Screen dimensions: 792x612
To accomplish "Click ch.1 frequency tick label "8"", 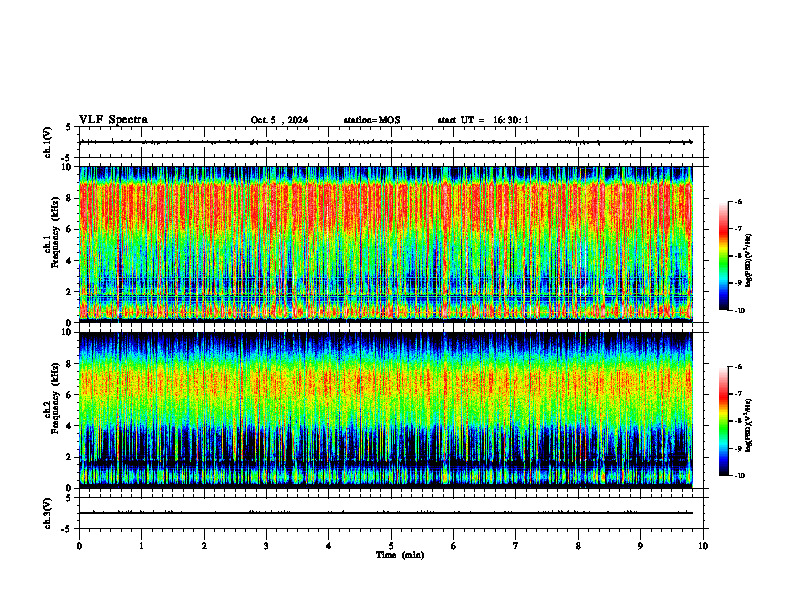I will pyautogui.click(x=70, y=198).
